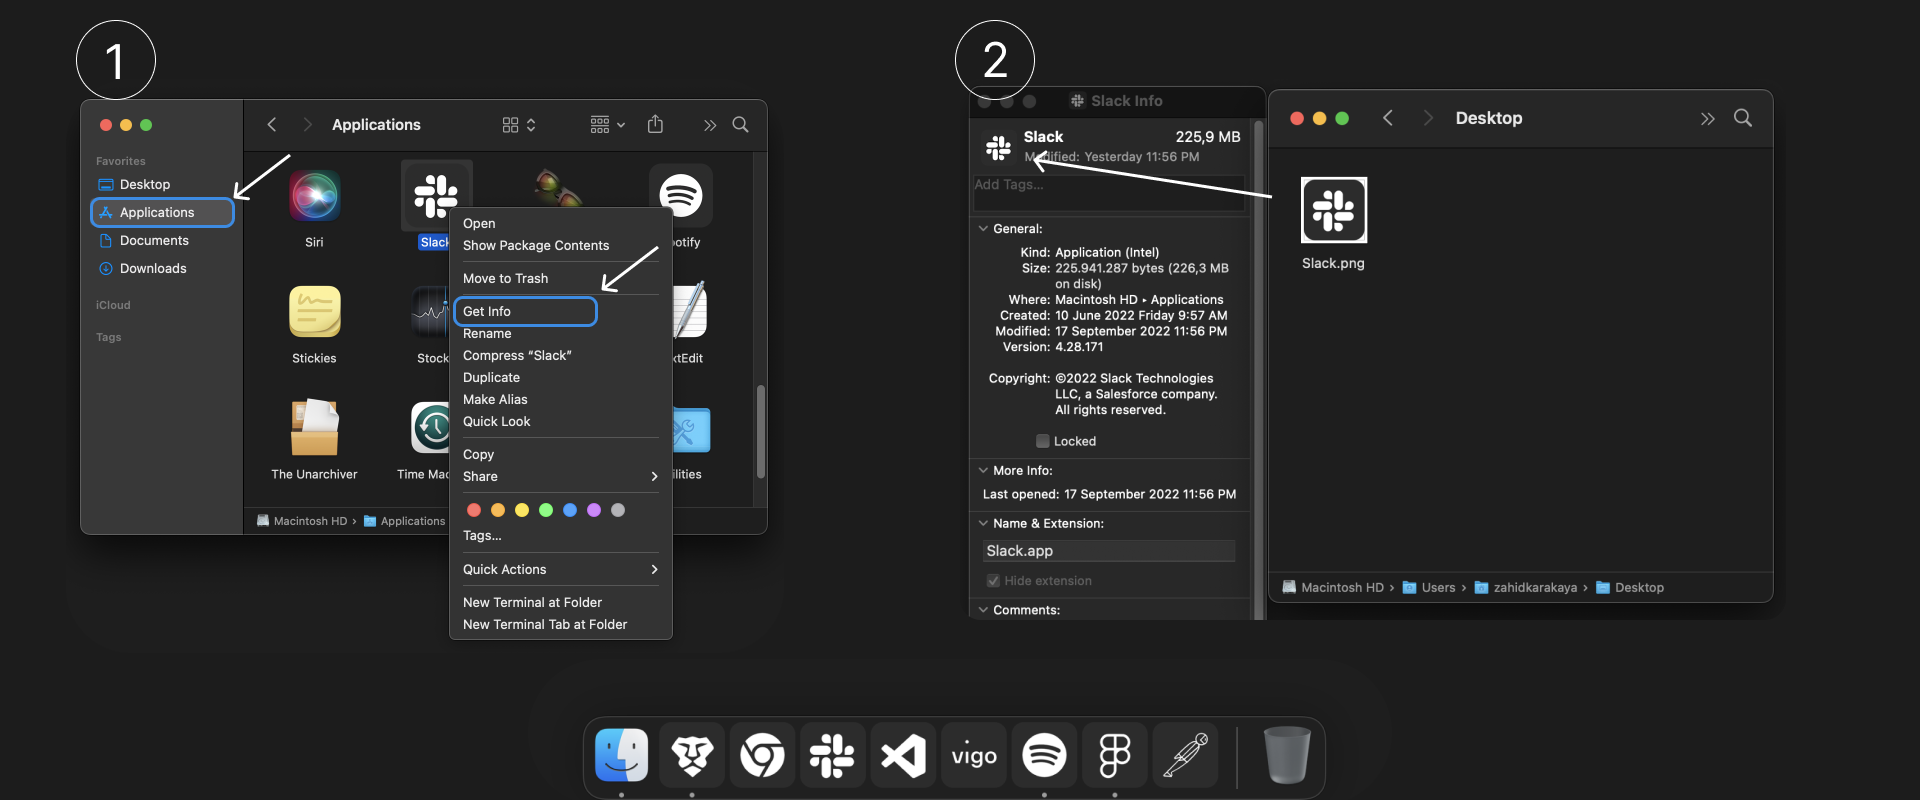
Task: Toggle the Locked checkbox in Slack Info
Action: click(1043, 441)
